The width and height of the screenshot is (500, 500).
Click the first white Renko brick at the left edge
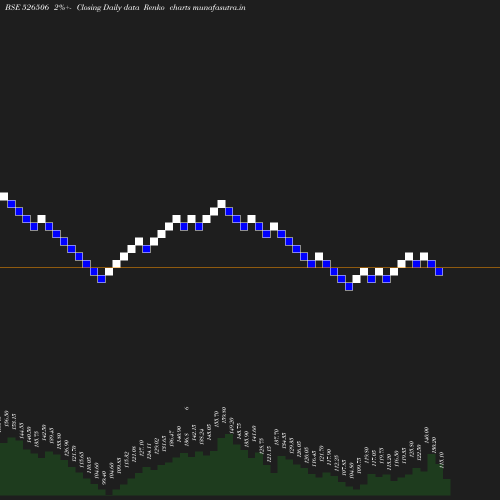[4, 196]
